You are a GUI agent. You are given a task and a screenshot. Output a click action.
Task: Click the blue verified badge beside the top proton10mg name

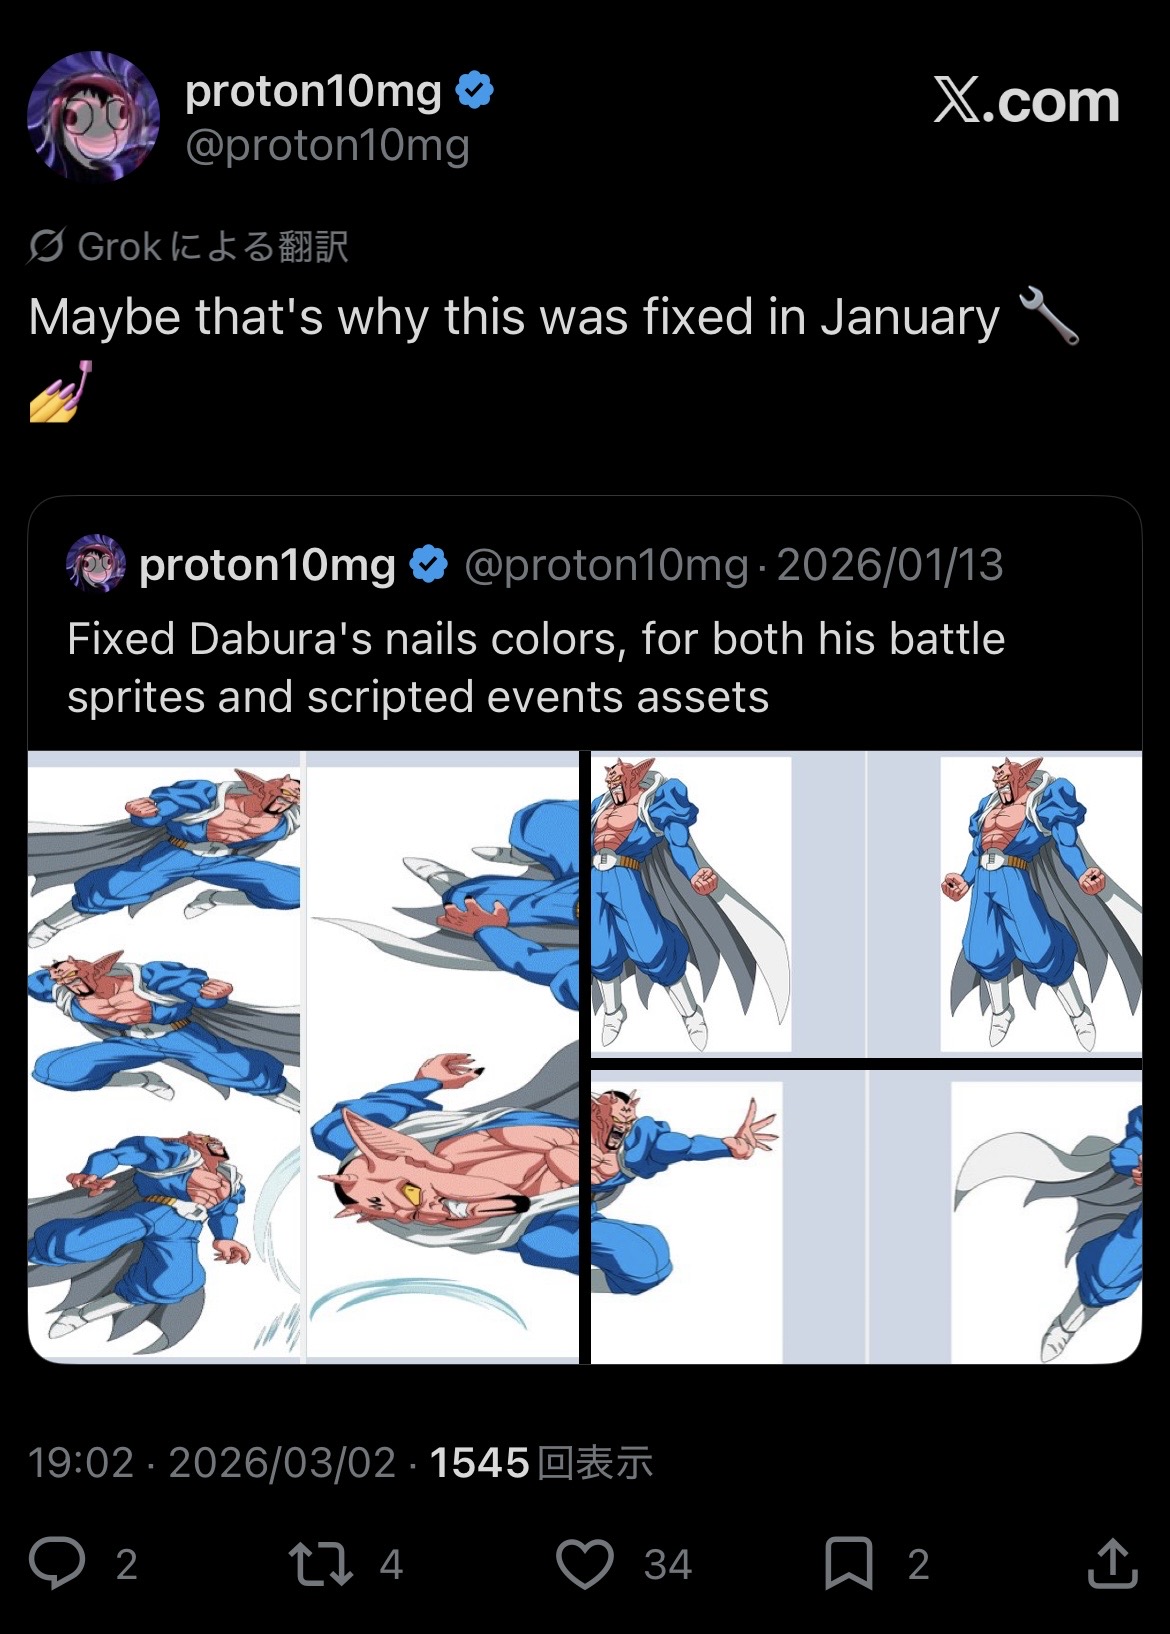[475, 91]
